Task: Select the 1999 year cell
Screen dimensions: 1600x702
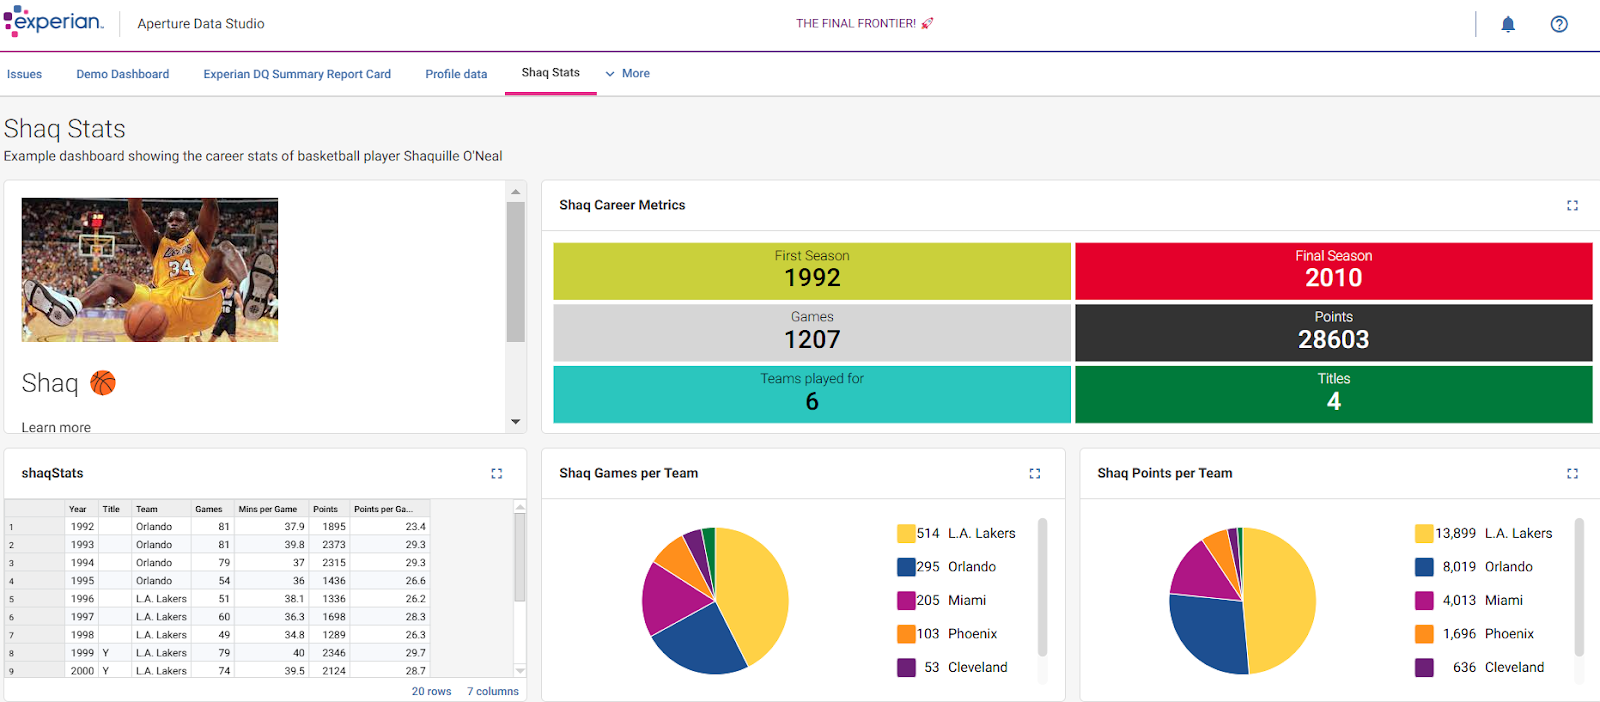Action: click(x=82, y=653)
